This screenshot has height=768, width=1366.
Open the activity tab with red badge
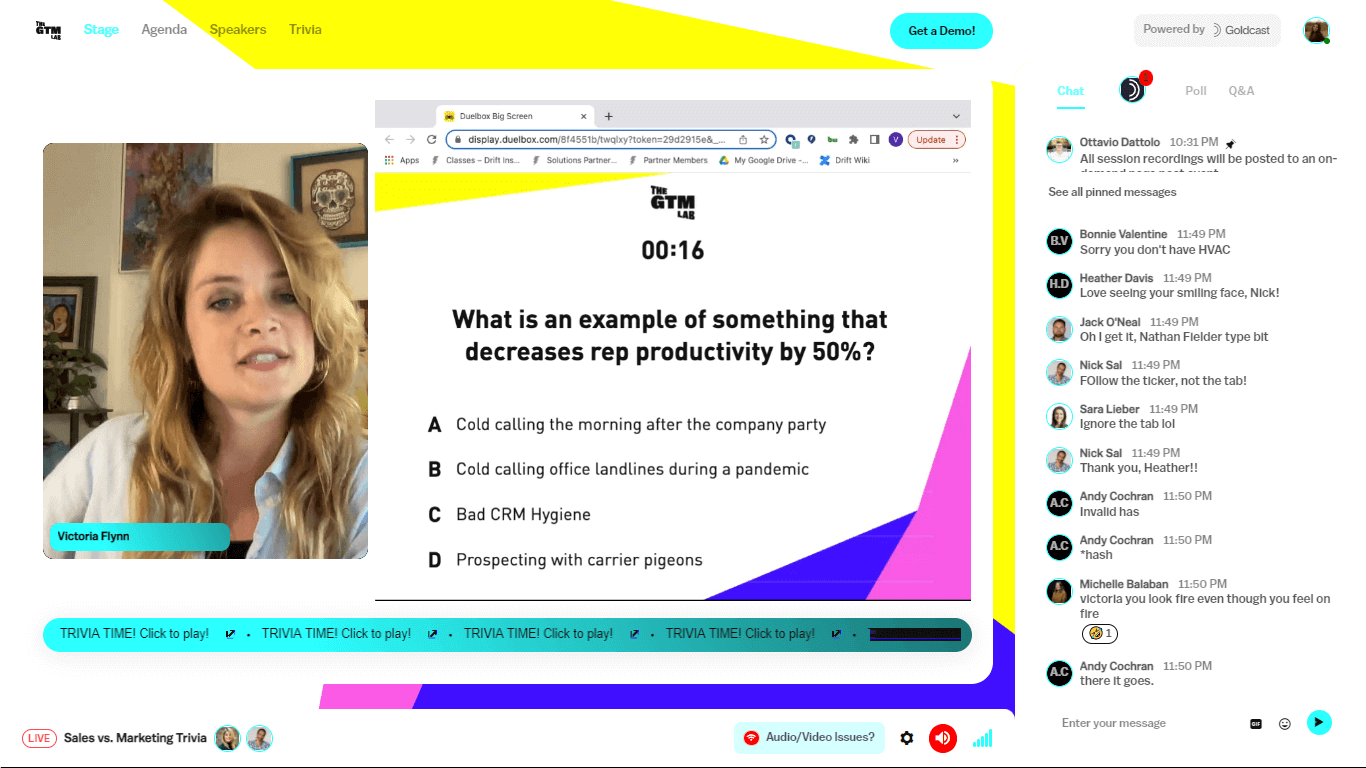point(1133,90)
